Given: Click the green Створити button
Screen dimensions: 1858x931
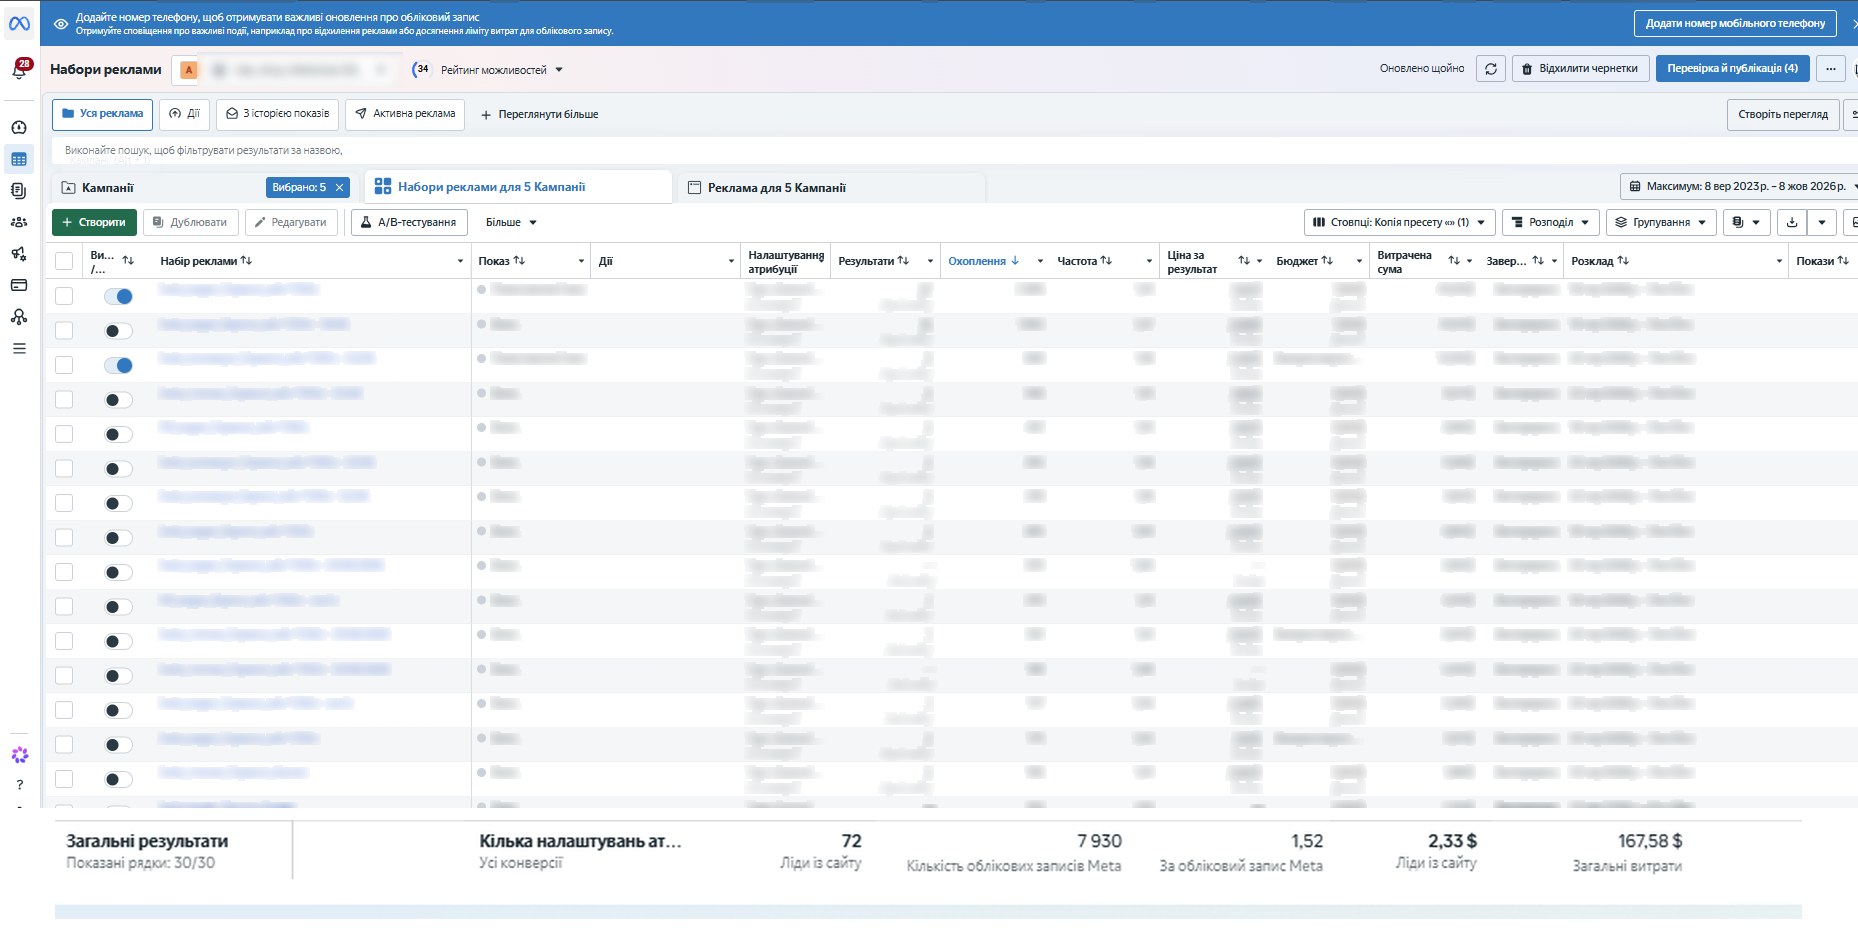Looking at the screenshot, I should (x=94, y=222).
